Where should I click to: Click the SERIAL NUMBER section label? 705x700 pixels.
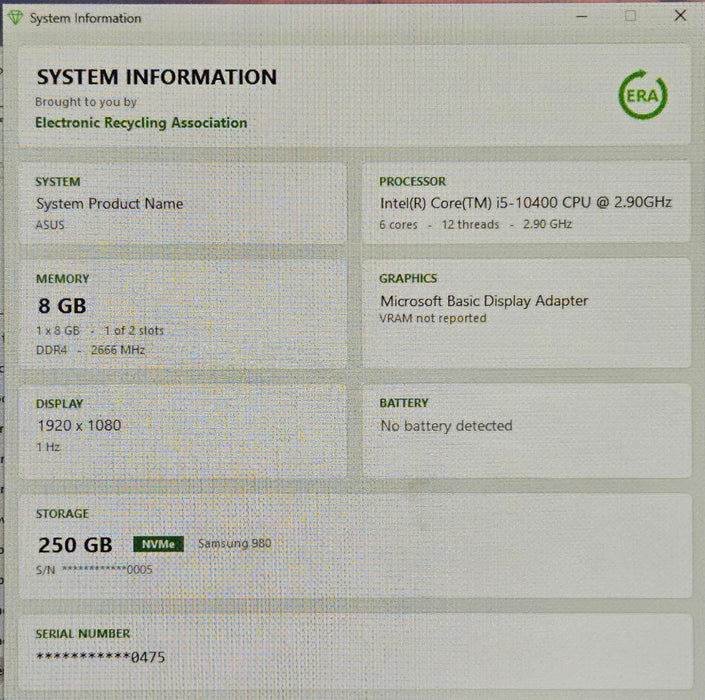83,633
